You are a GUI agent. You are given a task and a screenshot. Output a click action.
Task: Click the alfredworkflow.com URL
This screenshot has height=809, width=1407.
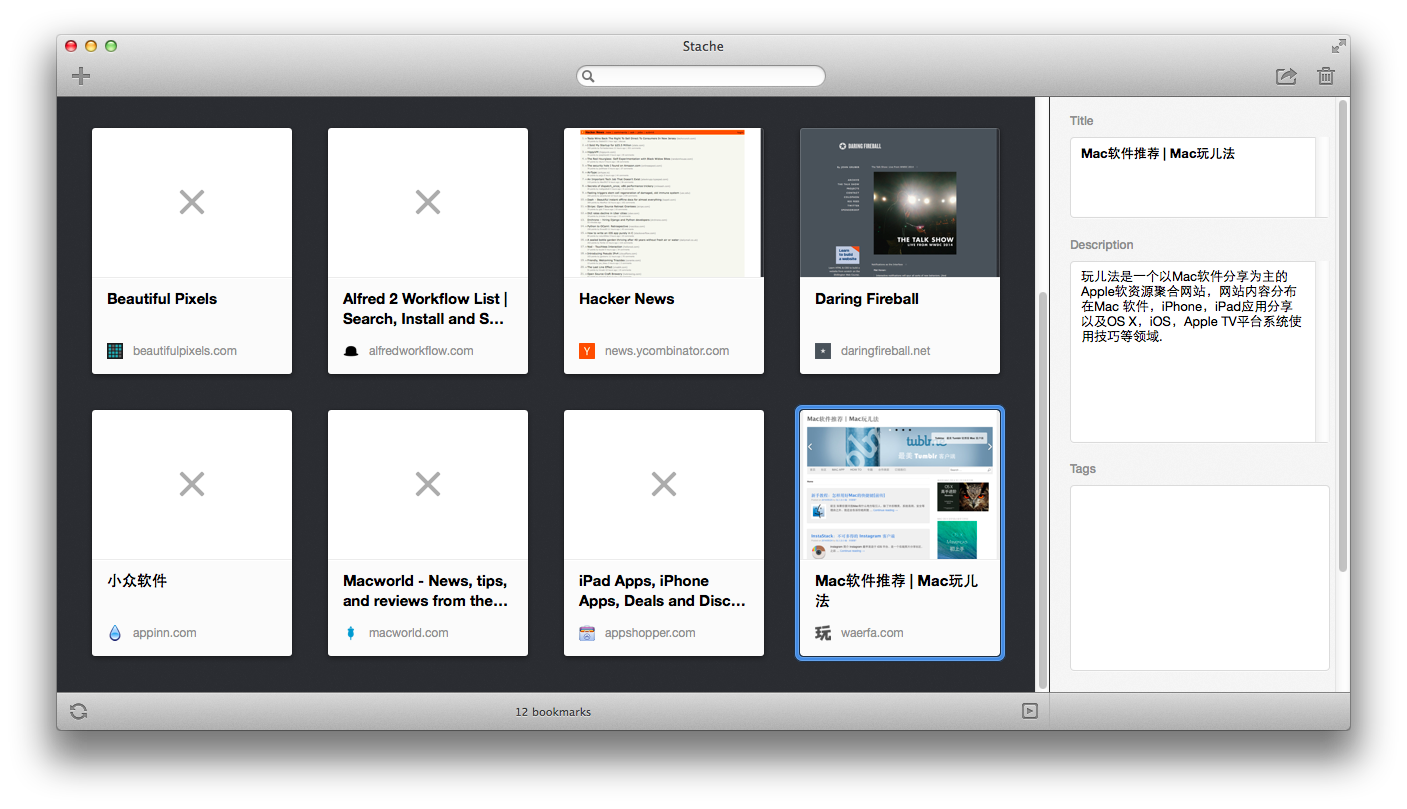point(421,351)
